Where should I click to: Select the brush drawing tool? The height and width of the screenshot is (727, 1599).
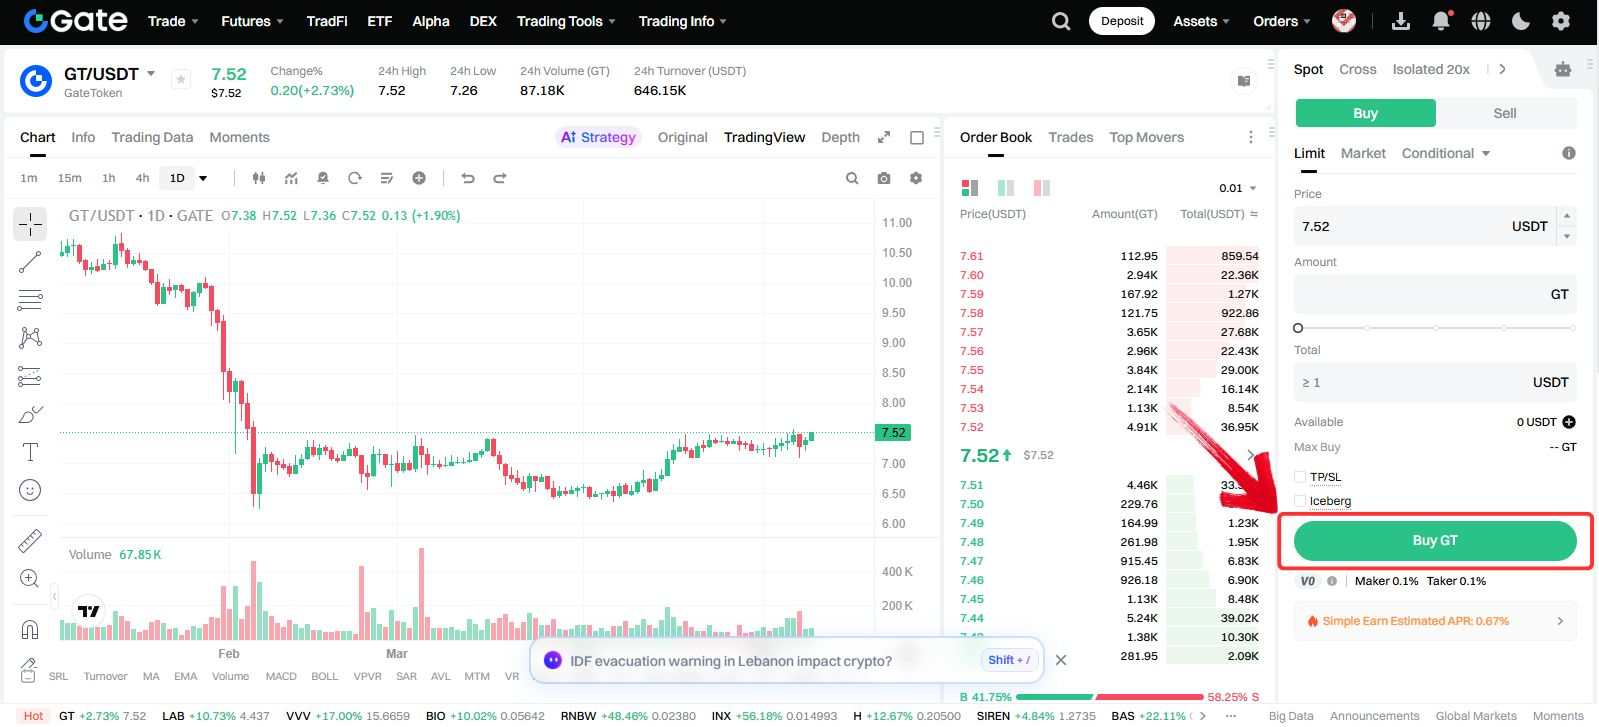(30, 414)
